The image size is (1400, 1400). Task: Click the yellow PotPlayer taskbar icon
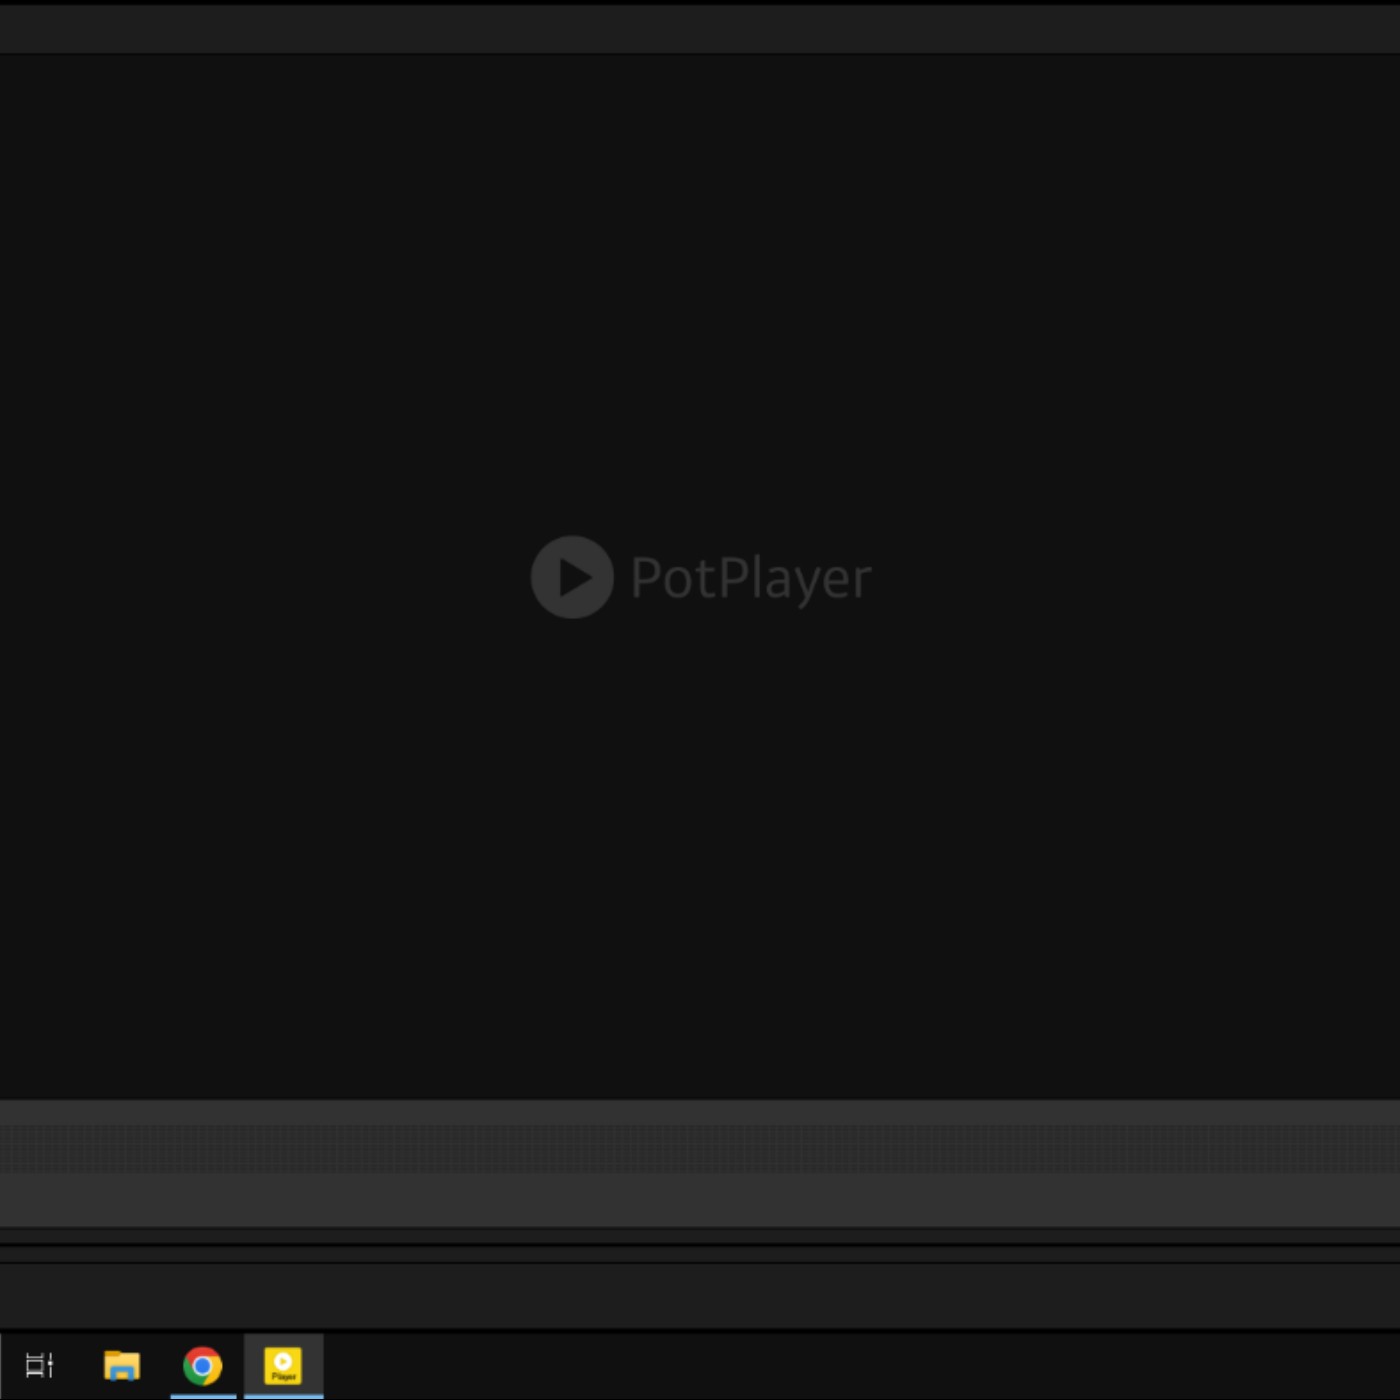click(x=283, y=1365)
